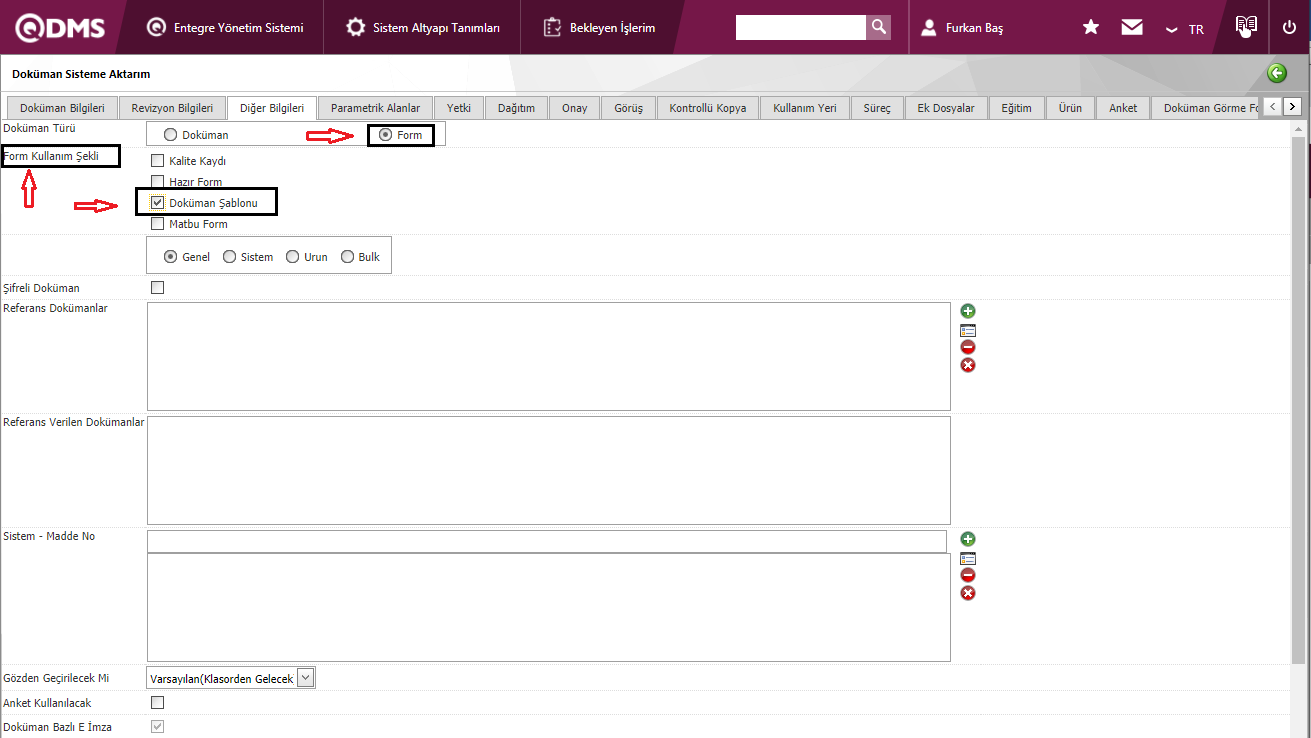Viewport: 1311px width, 738px height.
Task: Switch to the Onay tab
Action: coord(575,108)
